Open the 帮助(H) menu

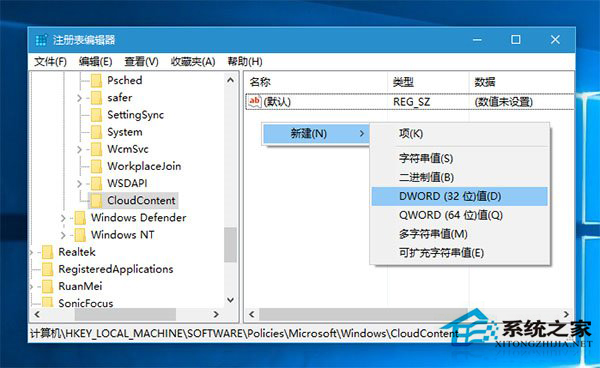tap(245, 62)
